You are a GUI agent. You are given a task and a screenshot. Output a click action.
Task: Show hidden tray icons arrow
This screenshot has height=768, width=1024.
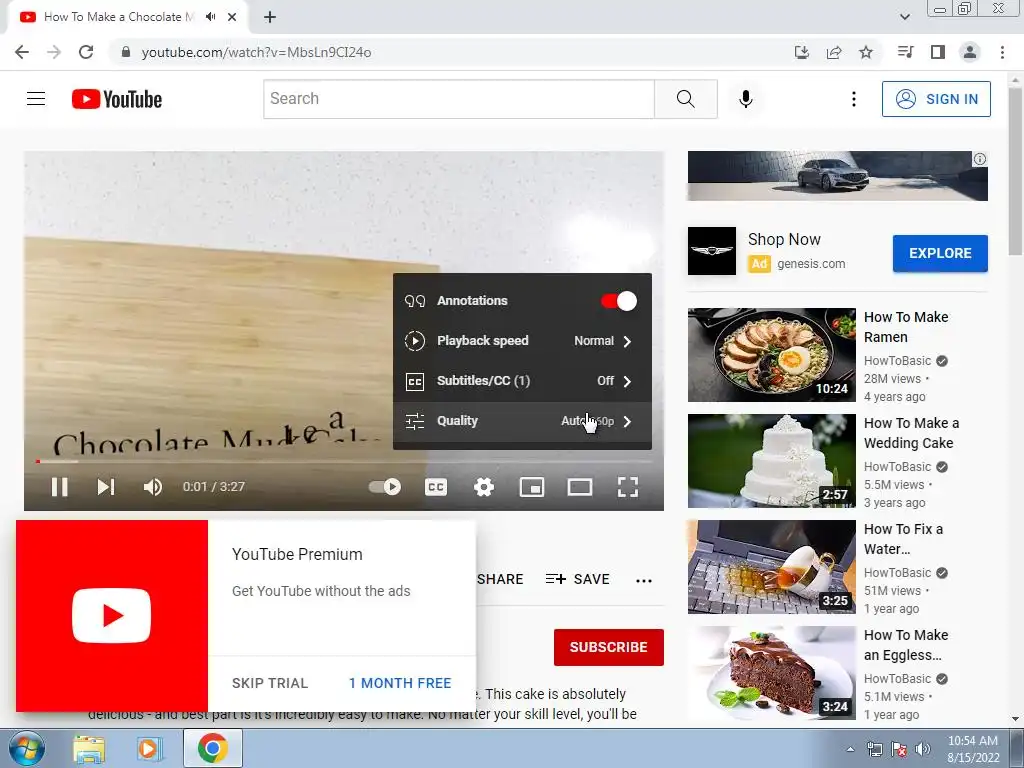(850, 749)
